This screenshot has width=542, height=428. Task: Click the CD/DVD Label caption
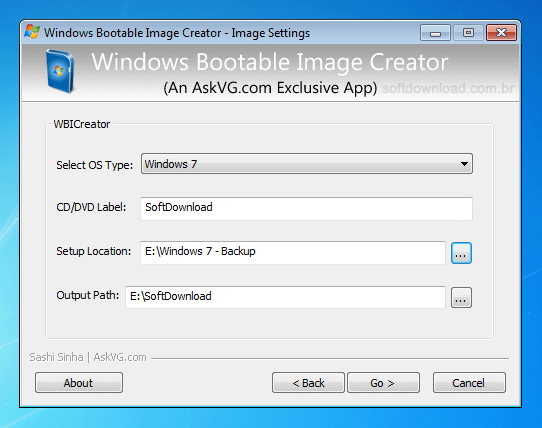coord(91,207)
